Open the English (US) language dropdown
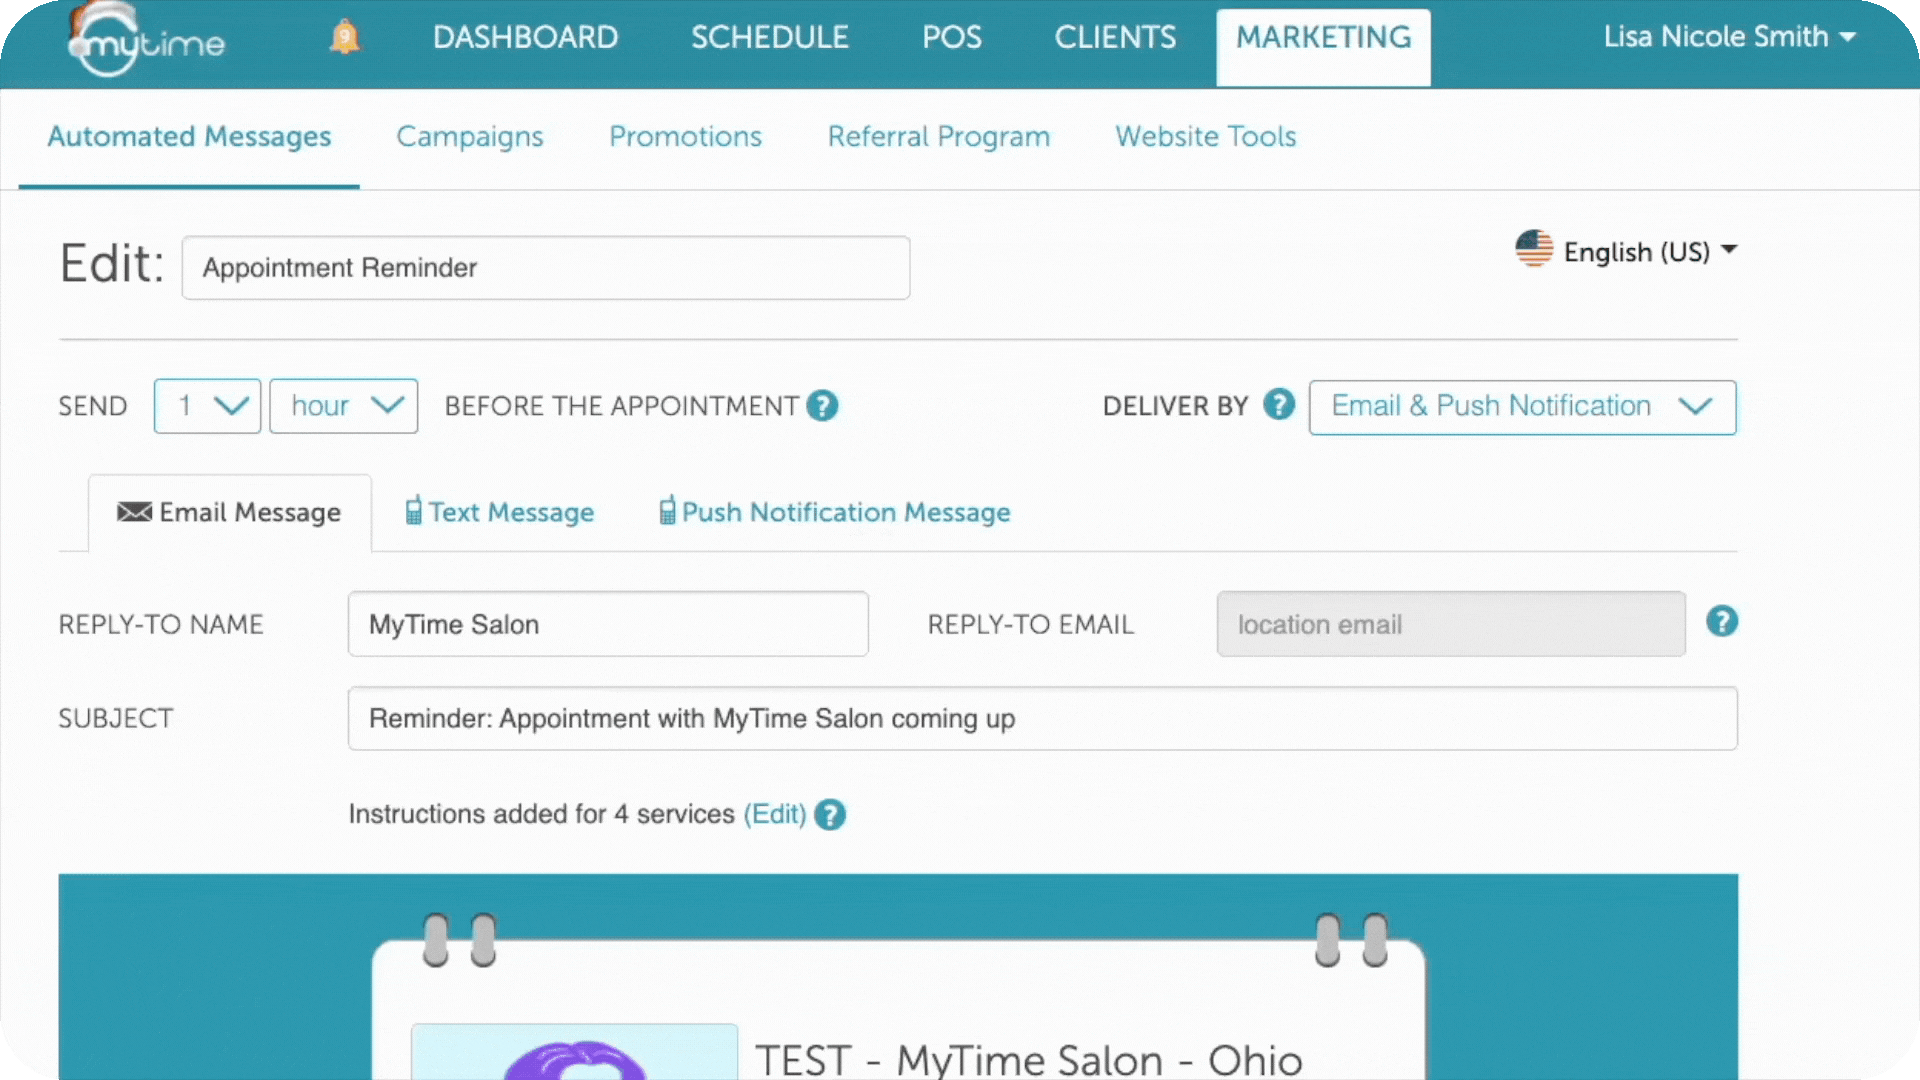This screenshot has height=1080, width=1920. coord(1650,252)
